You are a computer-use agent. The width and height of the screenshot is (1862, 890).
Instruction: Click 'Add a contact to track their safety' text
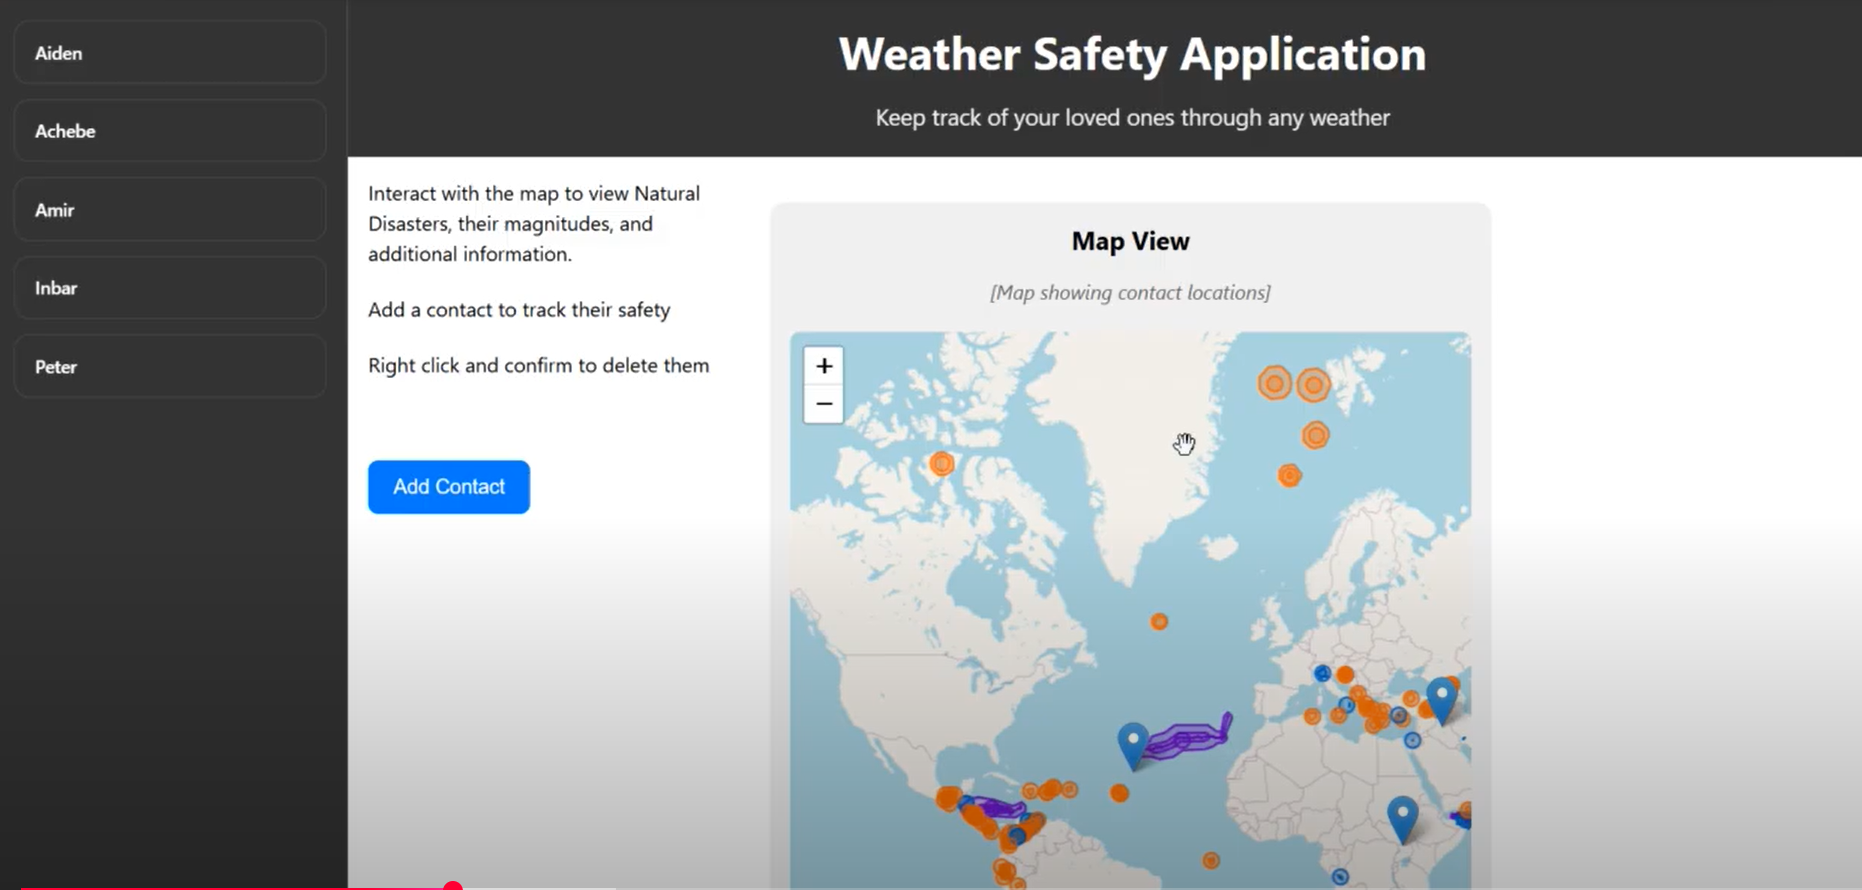[519, 310]
